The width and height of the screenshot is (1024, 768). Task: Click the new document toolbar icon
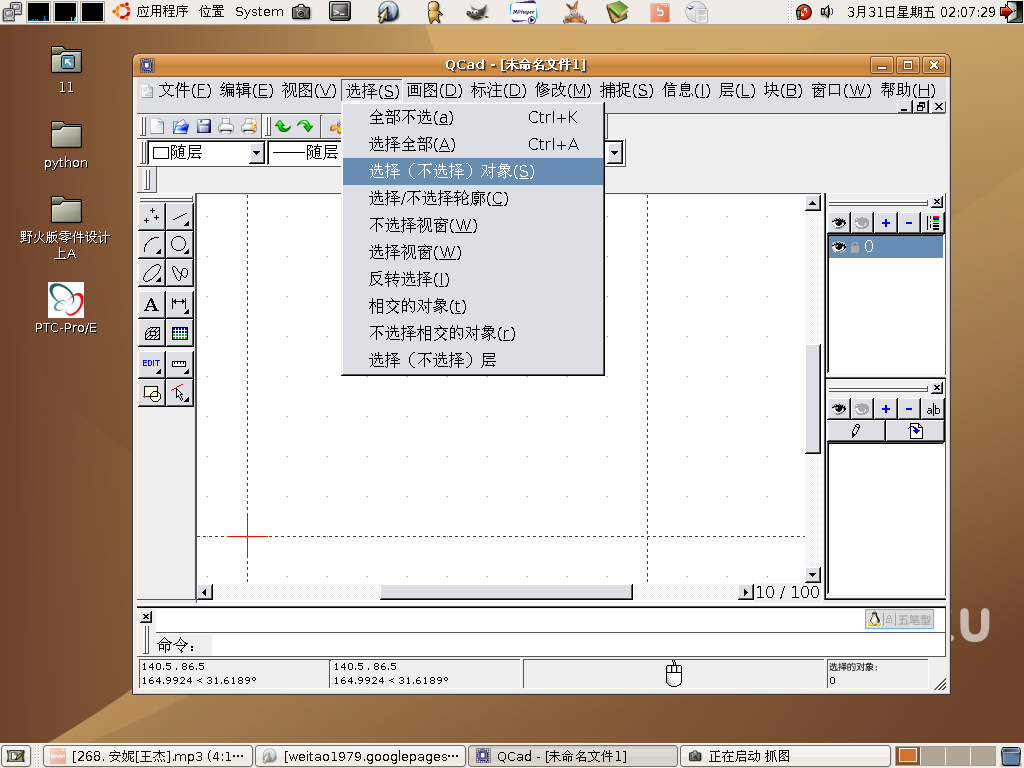[157, 126]
